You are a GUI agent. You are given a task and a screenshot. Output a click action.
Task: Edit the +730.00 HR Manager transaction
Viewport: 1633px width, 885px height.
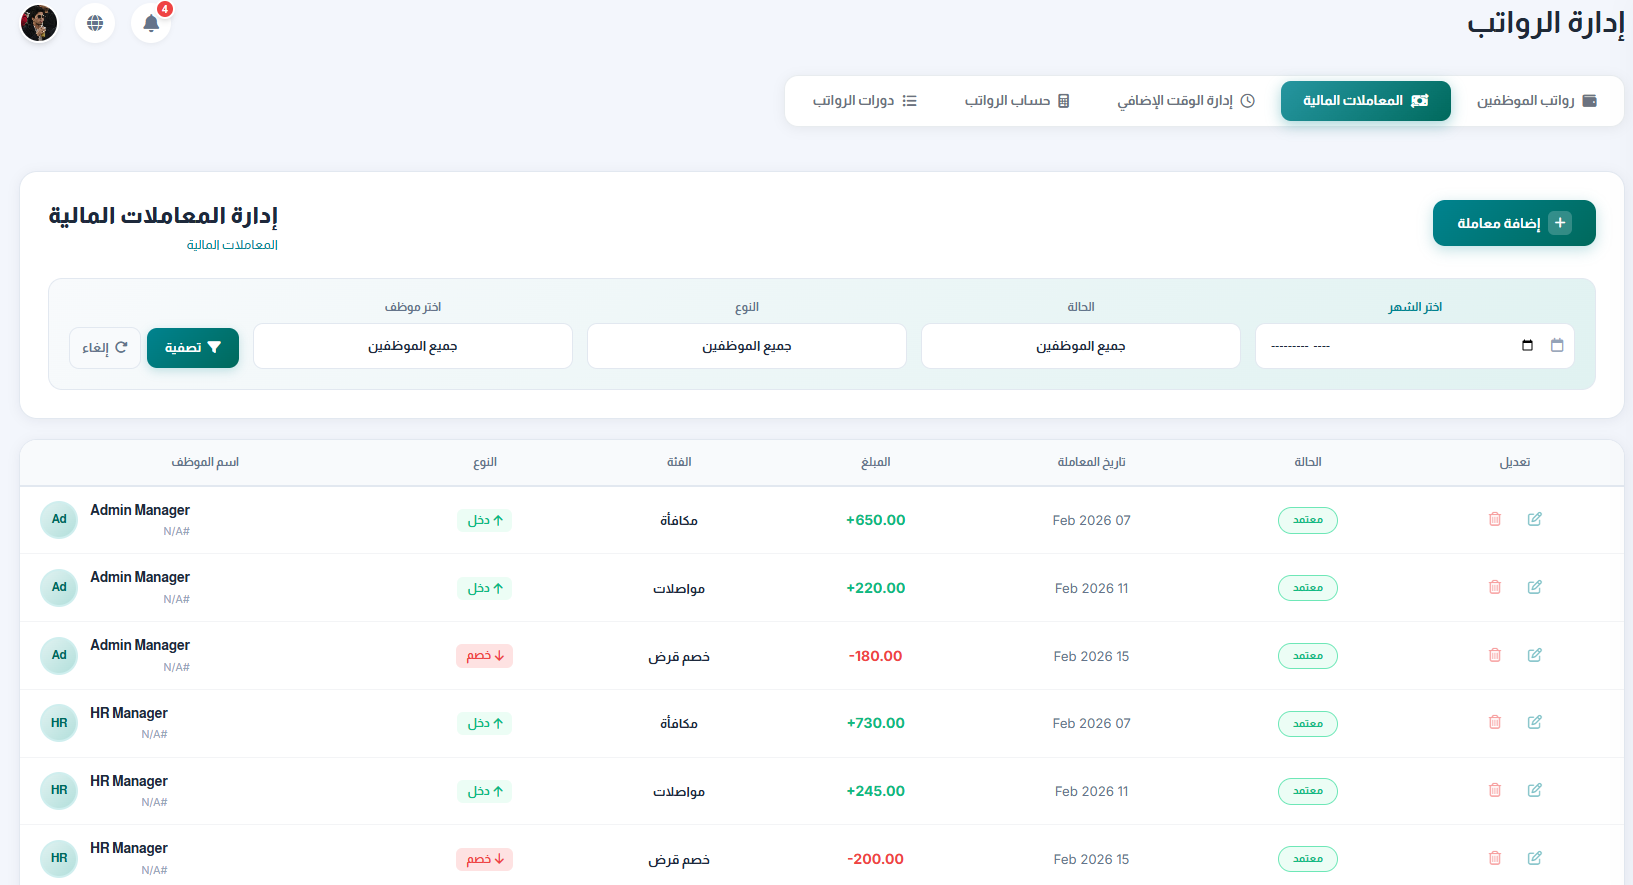click(x=1535, y=722)
